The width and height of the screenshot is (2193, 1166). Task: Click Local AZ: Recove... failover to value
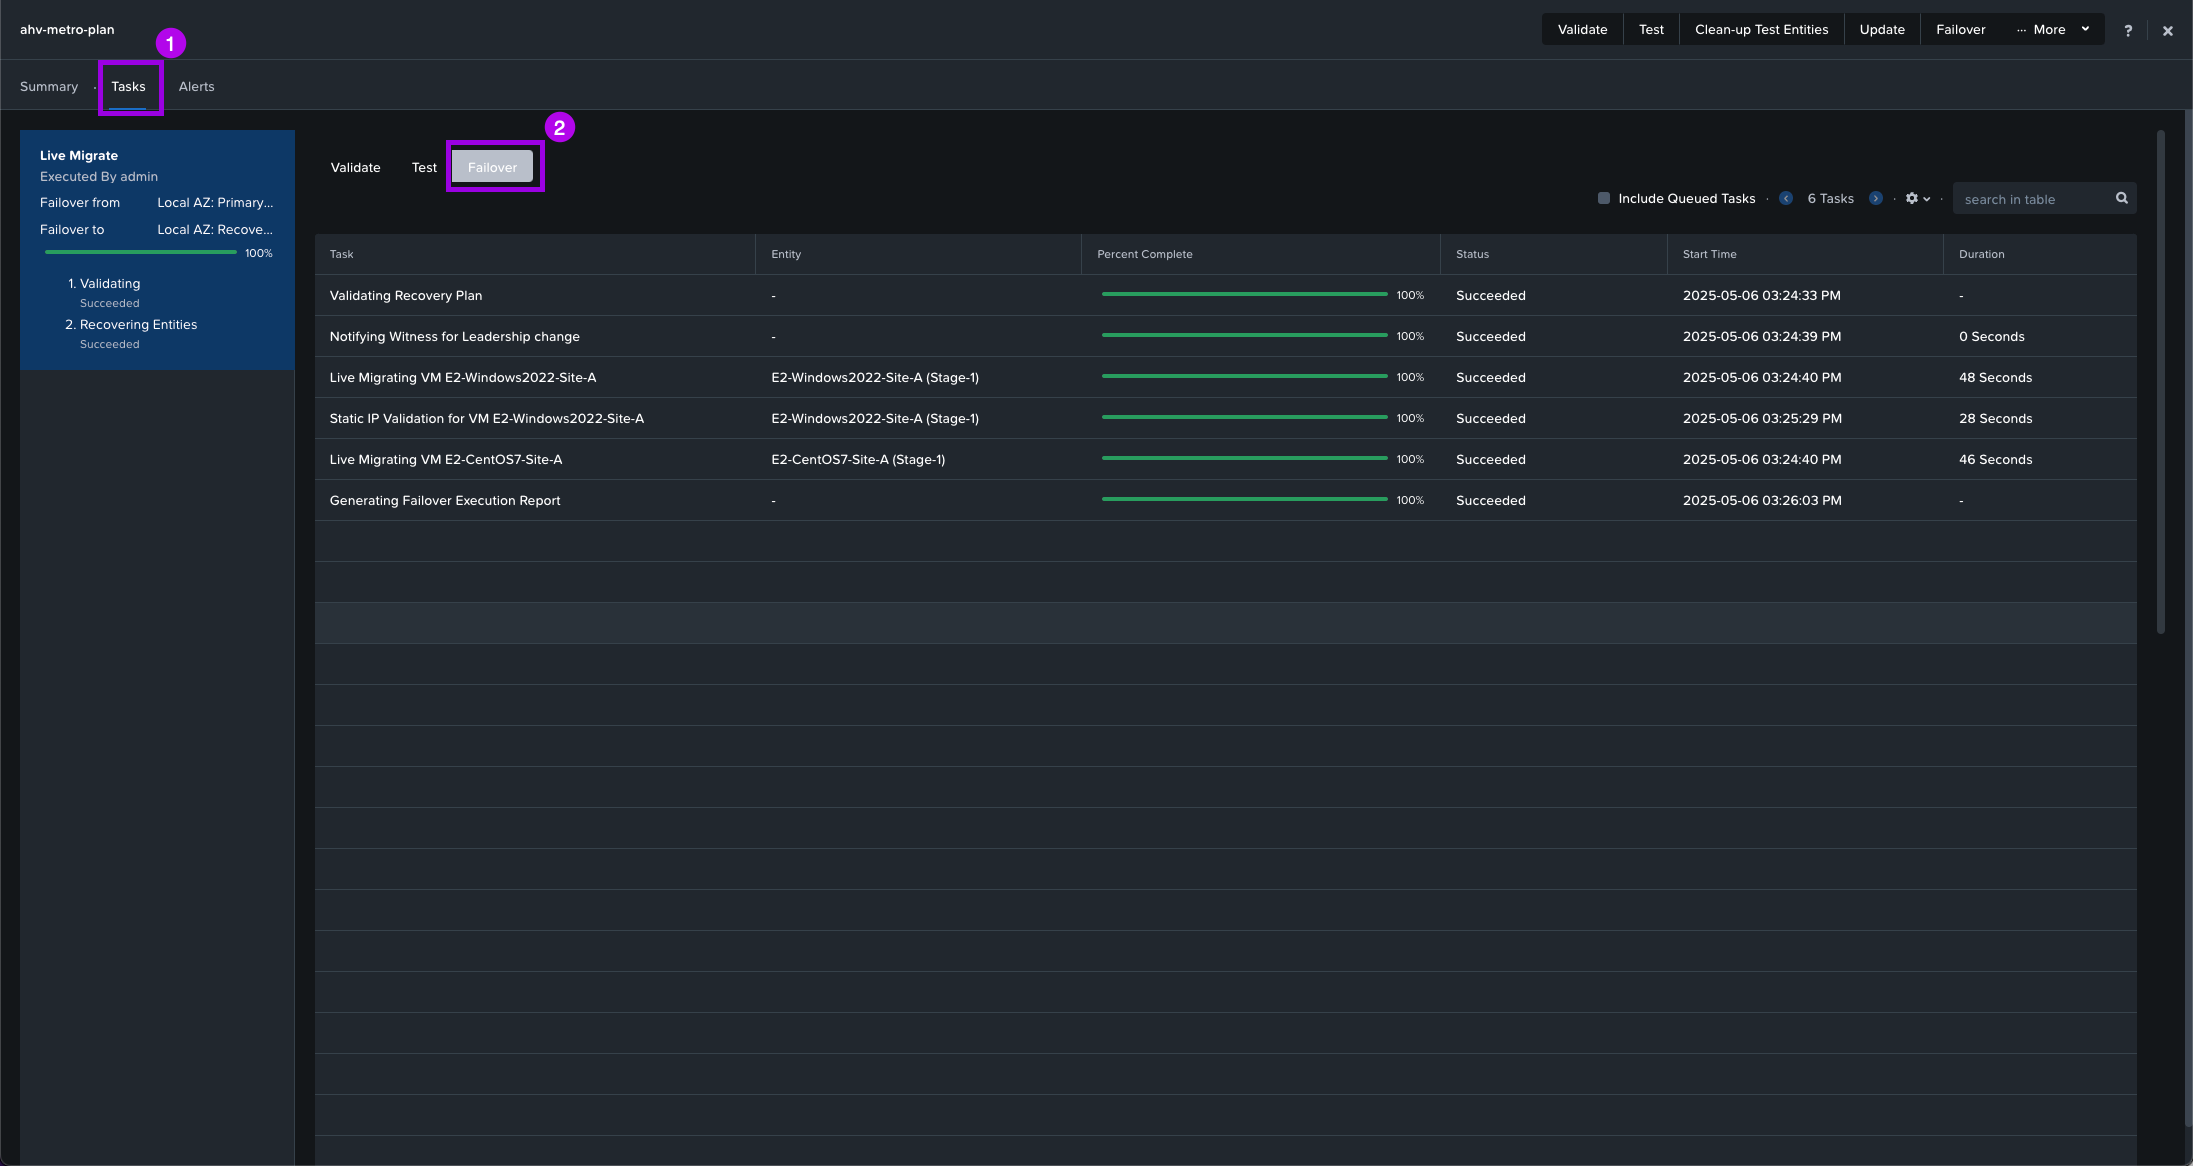click(x=215, y=229)
